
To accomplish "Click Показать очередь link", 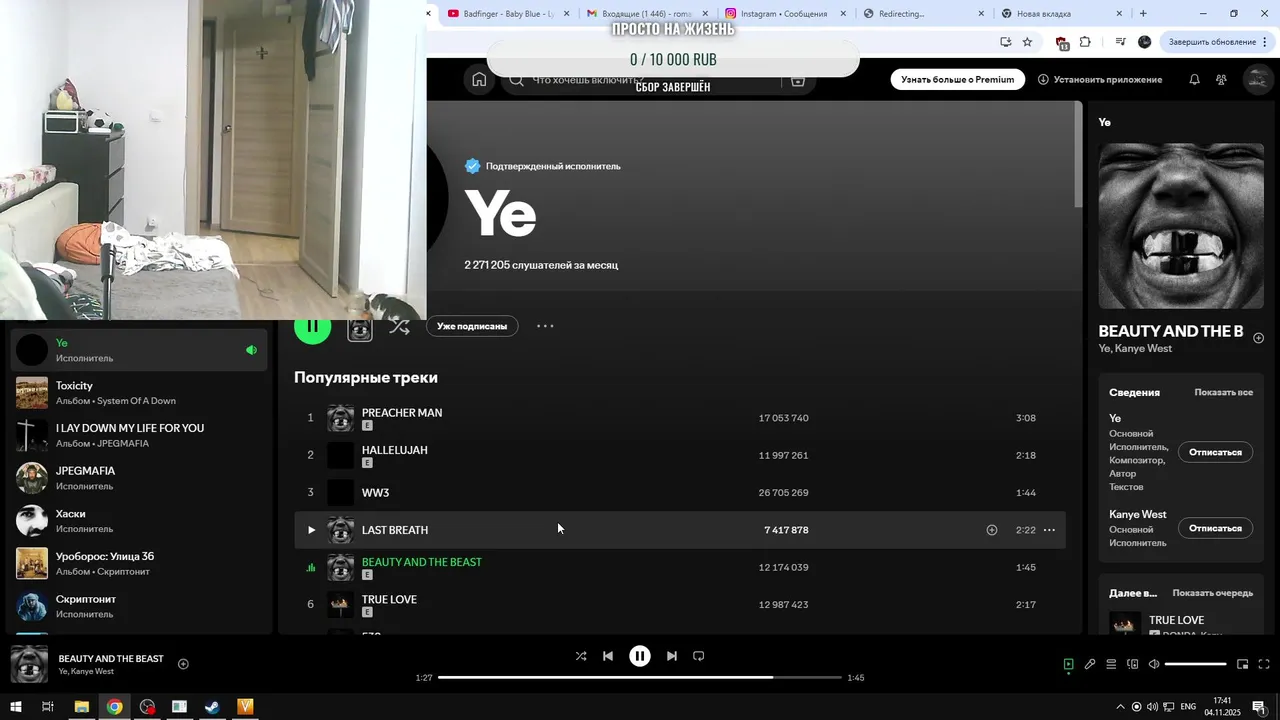I will coord(1212,593).
